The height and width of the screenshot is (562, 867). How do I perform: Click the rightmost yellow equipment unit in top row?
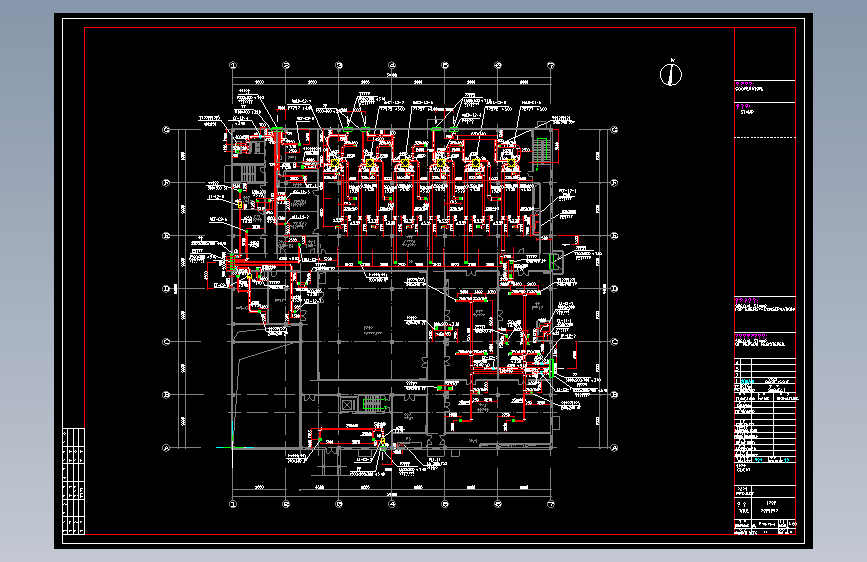click(x=511, y=163)
